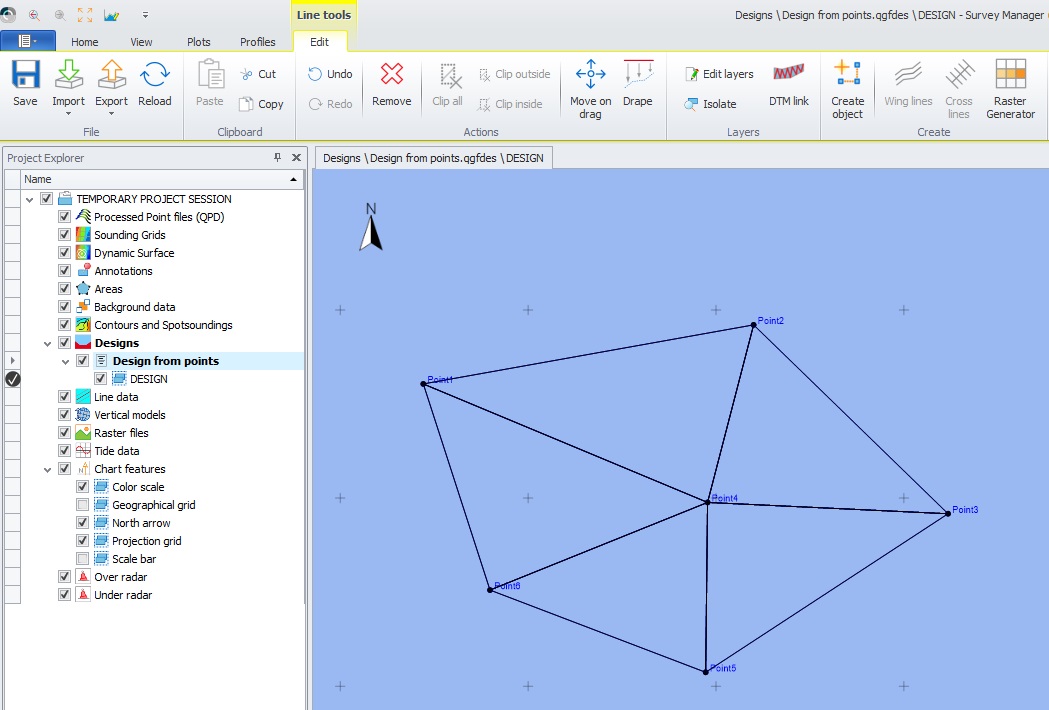Uncheck the North arrow checkbox
This screenshot has height=710, width=1049.
(x=83, y=523)
